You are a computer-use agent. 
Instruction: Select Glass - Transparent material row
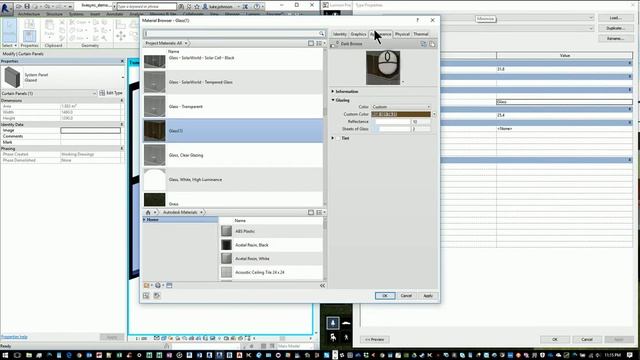pos(233,107)
